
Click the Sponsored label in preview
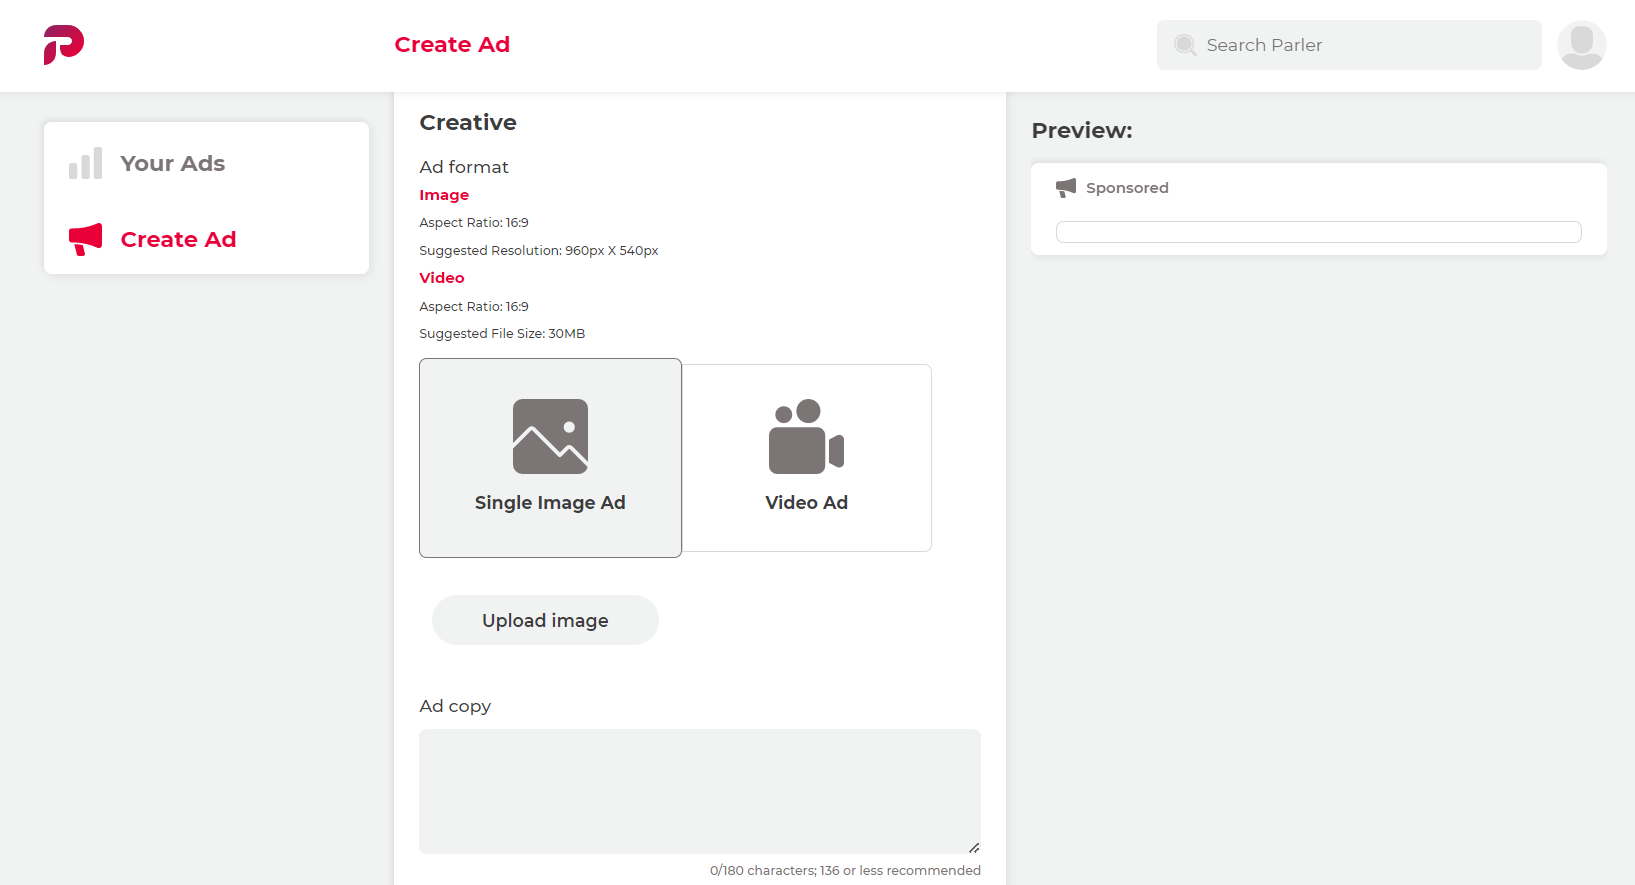1127,188
